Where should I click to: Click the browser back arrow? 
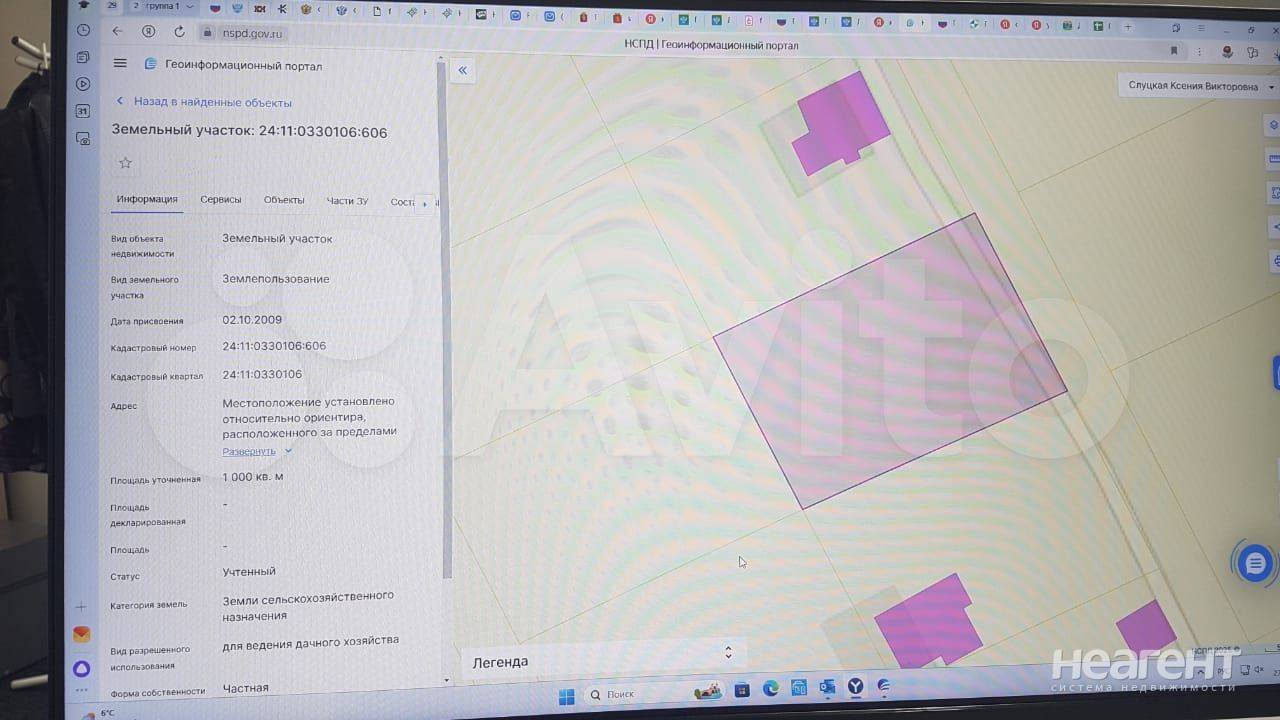tap(117, 31)
